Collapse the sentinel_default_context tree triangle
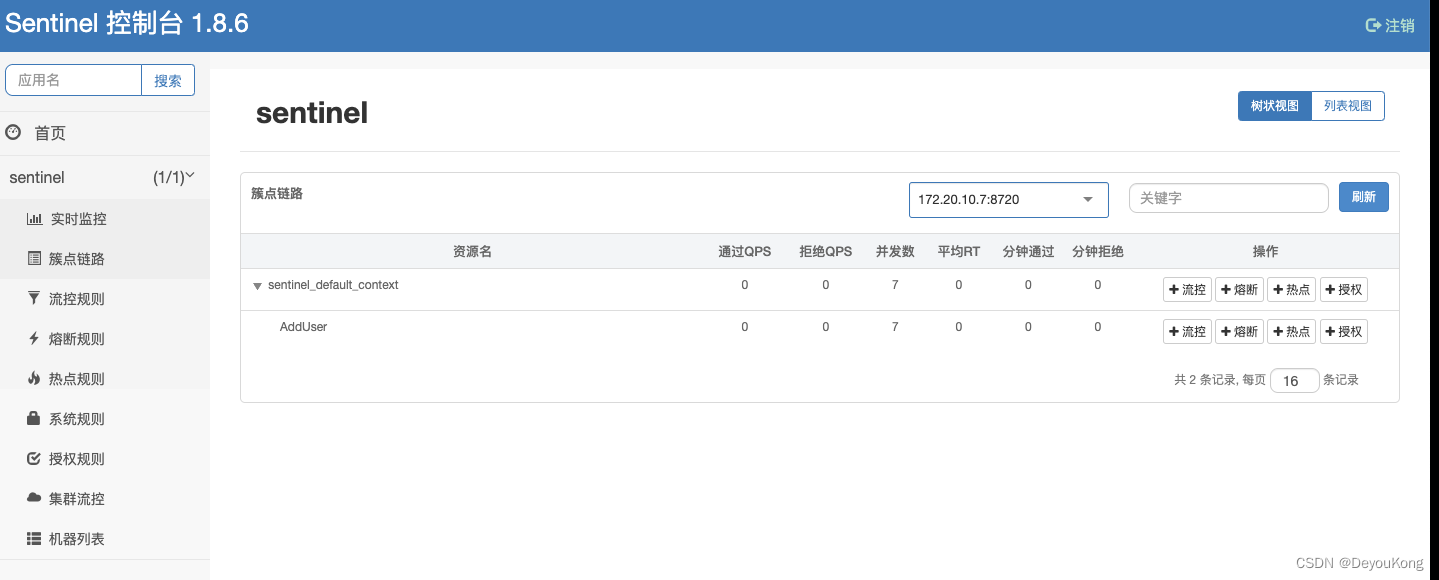Image resolution: width=1439 pixels, height=580 pixels. (x=257, y=286)
